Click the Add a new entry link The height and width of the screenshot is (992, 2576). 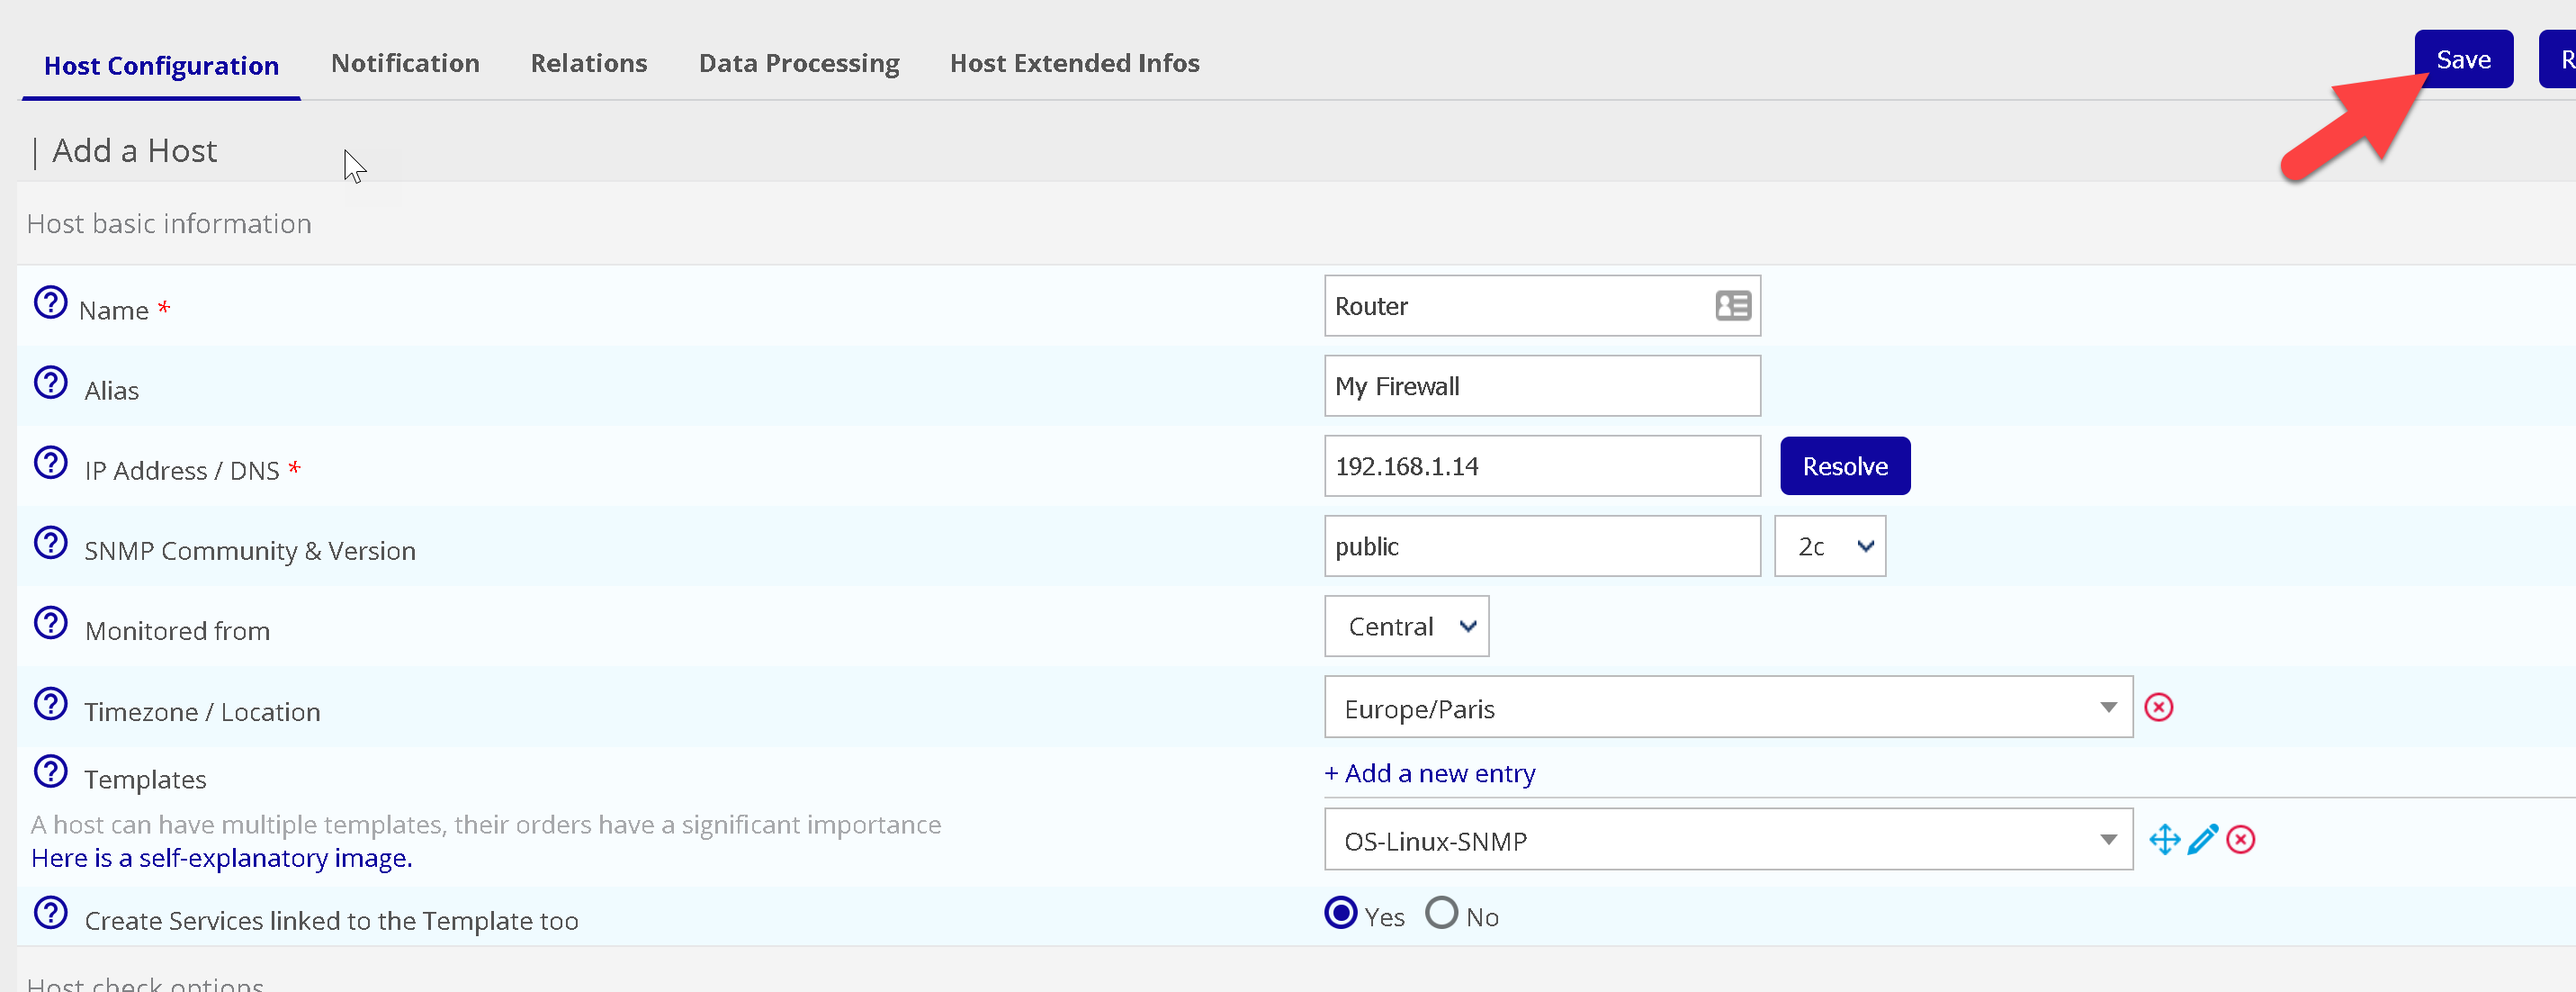(1429, 773)
